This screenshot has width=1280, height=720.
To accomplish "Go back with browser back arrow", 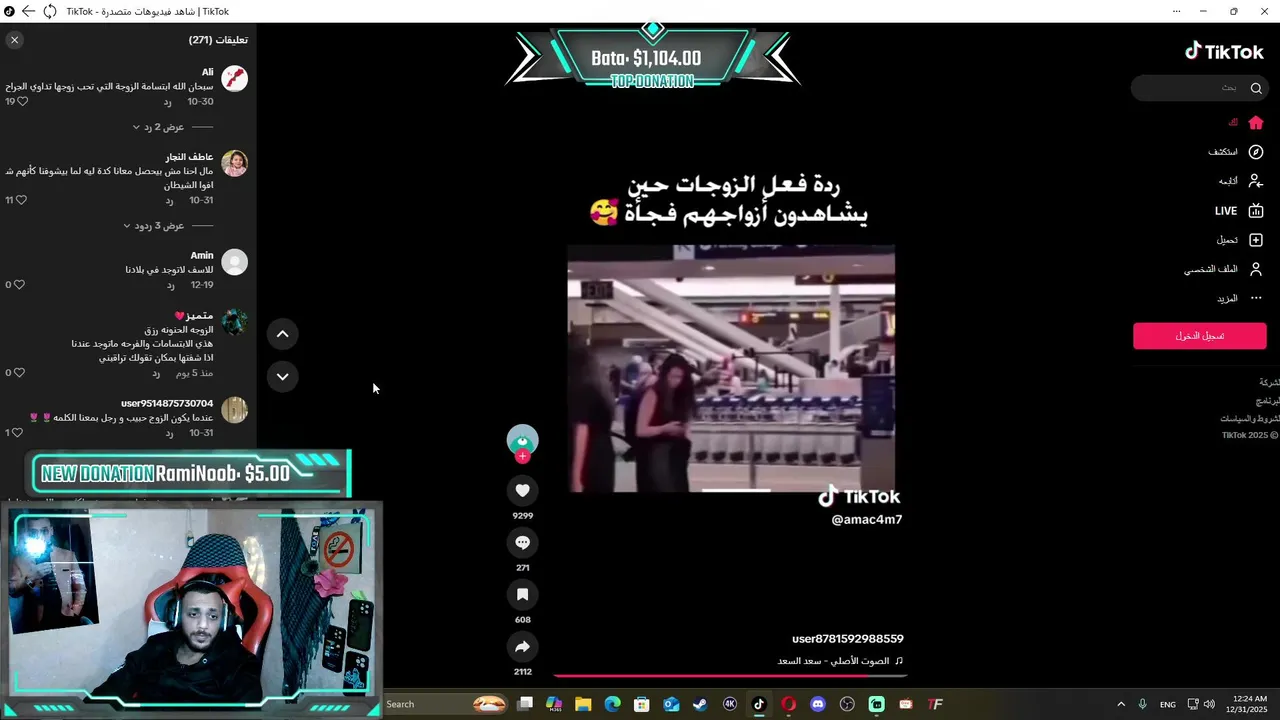I will pos(28,11).
